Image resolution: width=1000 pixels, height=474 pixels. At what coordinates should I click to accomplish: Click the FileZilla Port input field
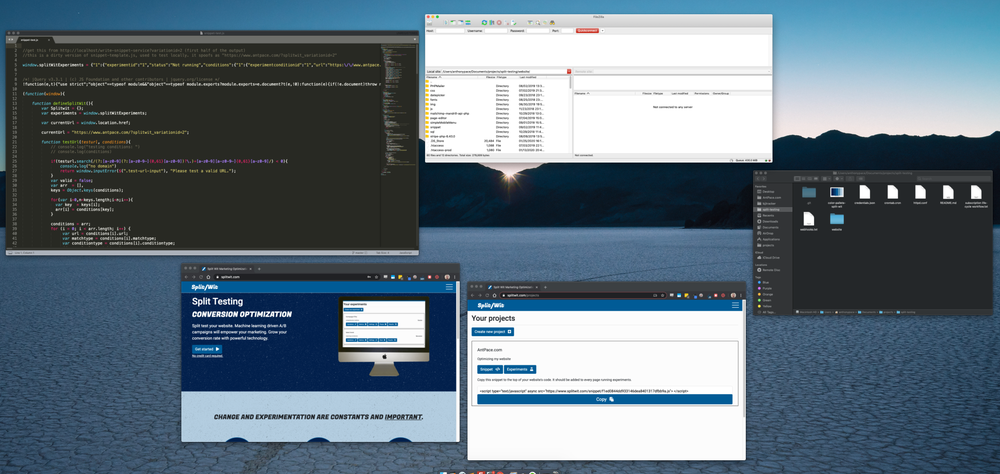click(x=567, y=31)
